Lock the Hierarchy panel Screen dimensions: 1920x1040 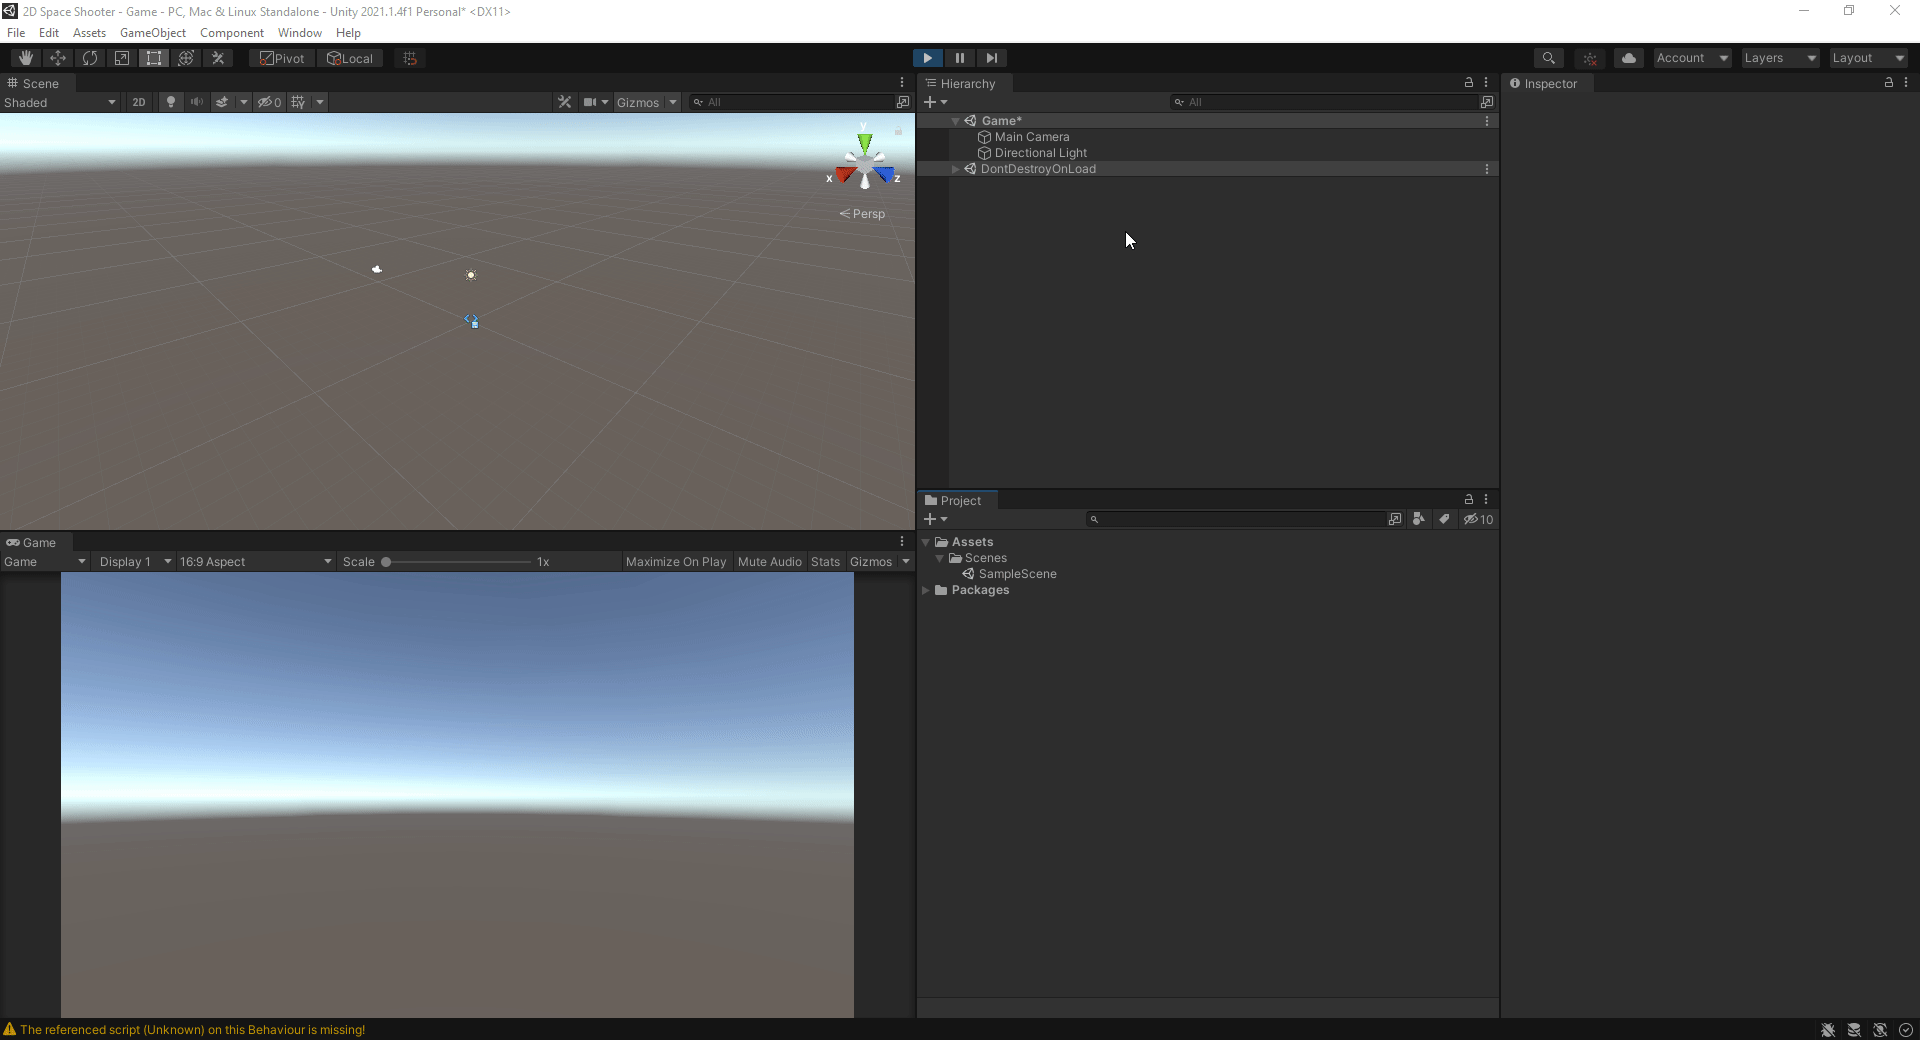click(x=1469, y=83)
